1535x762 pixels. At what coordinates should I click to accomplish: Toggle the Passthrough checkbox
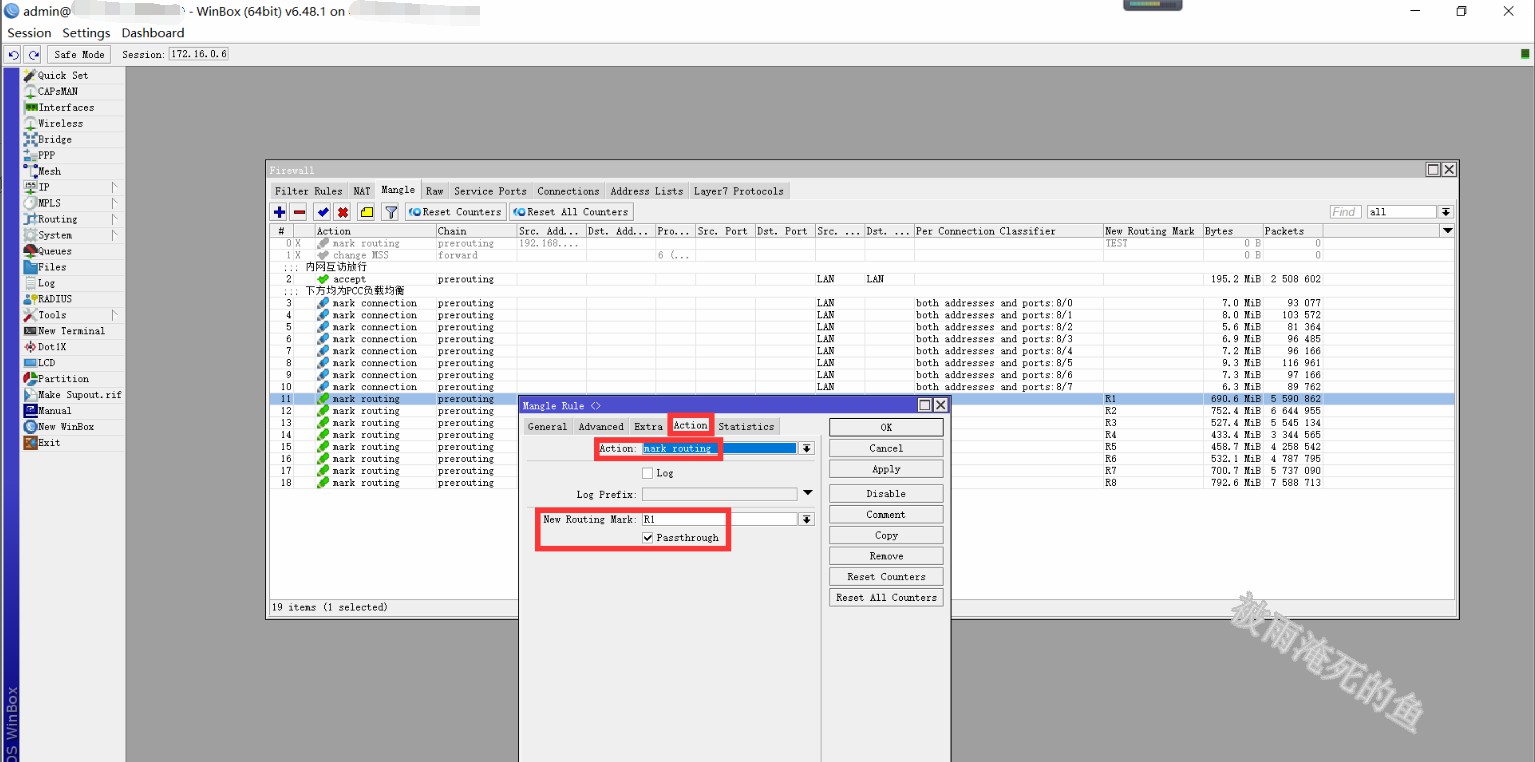(648, 538)
